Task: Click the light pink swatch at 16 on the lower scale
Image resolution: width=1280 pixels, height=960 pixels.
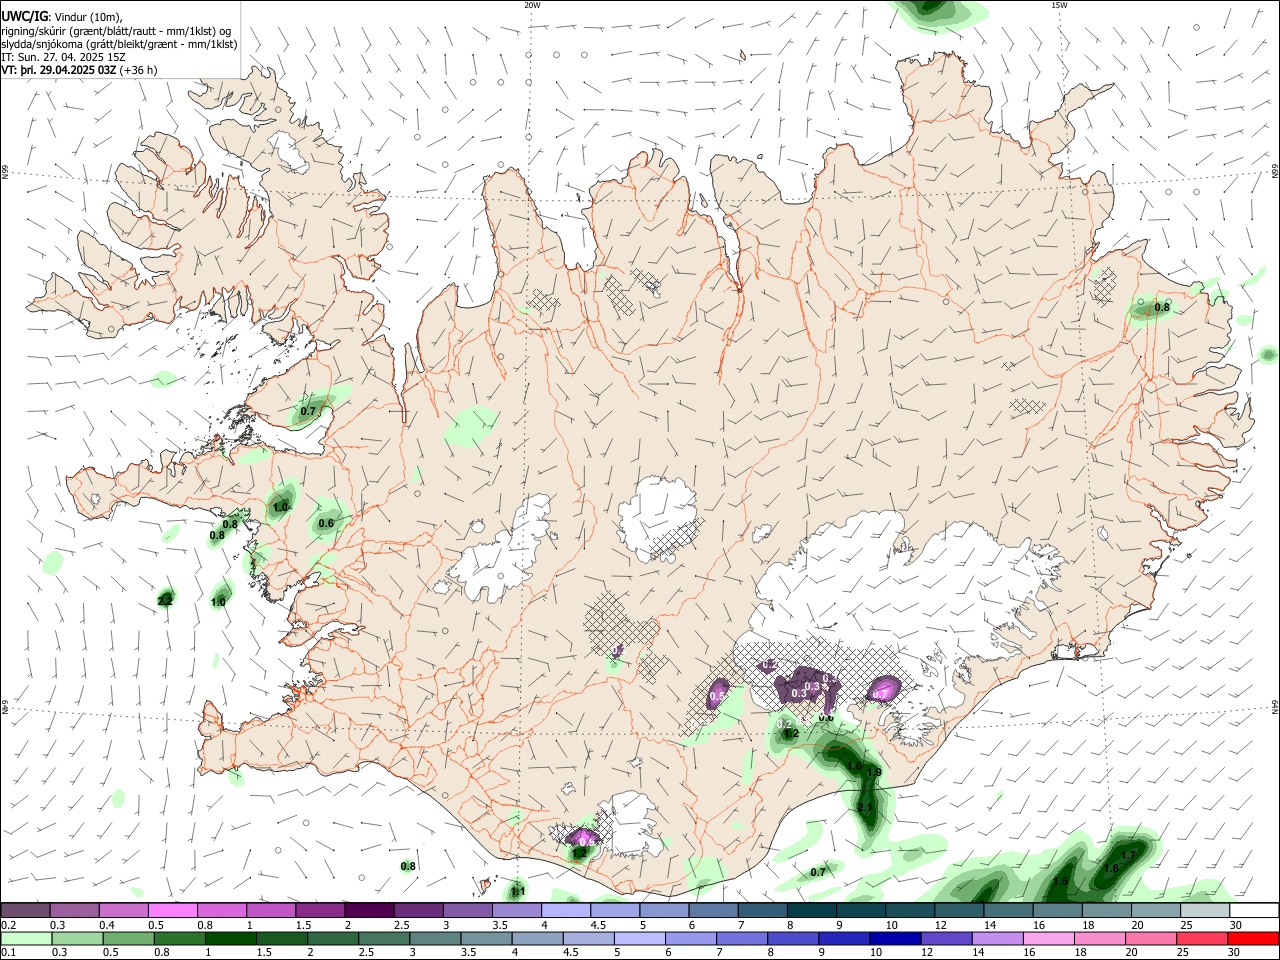Action: pos(1048,938)
